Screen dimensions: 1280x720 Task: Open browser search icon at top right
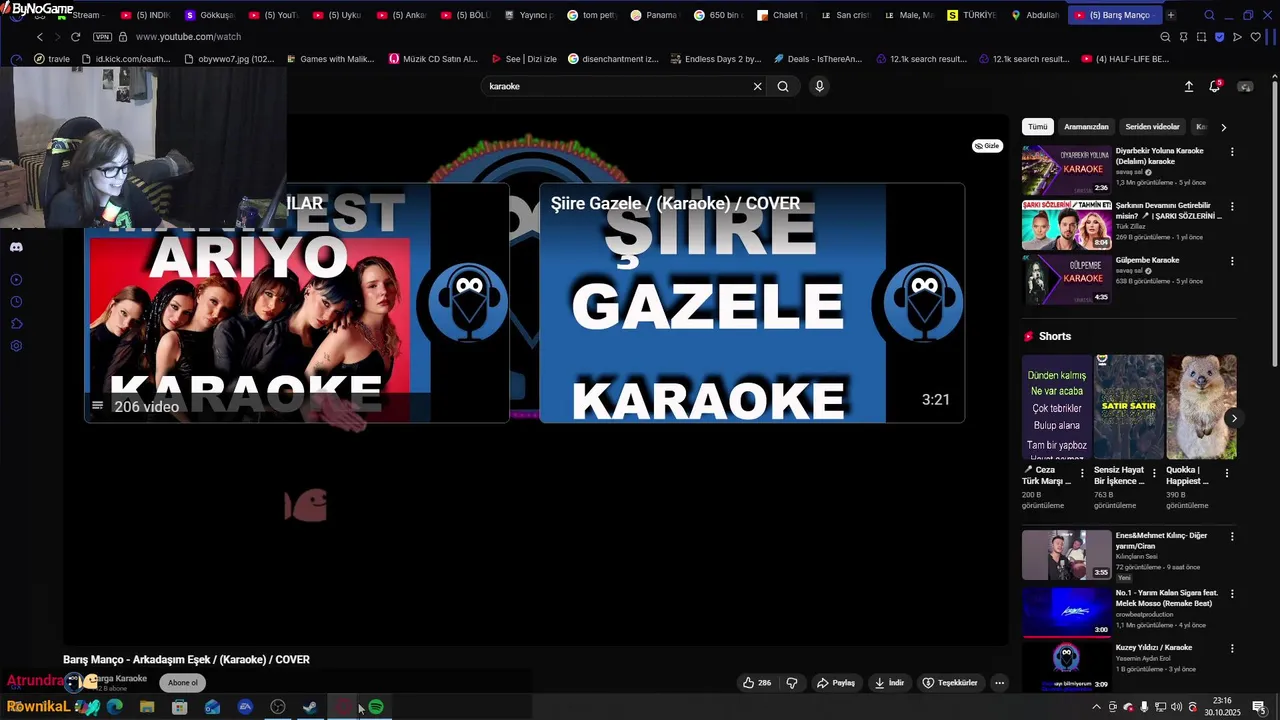[1209, 15]
